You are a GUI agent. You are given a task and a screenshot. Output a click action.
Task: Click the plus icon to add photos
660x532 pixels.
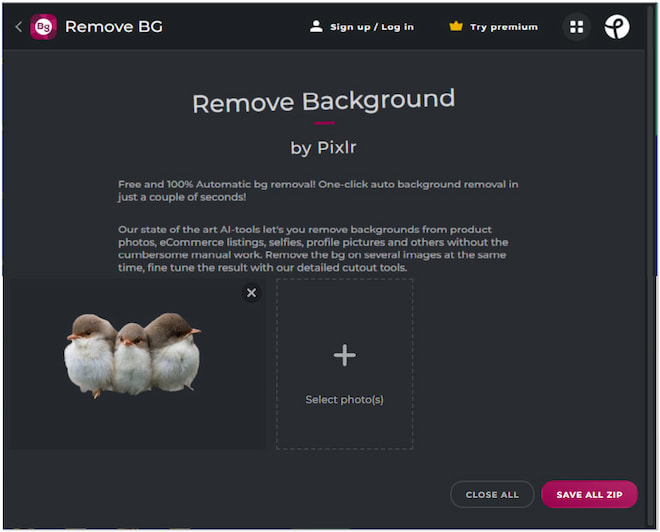click(344, 355)
